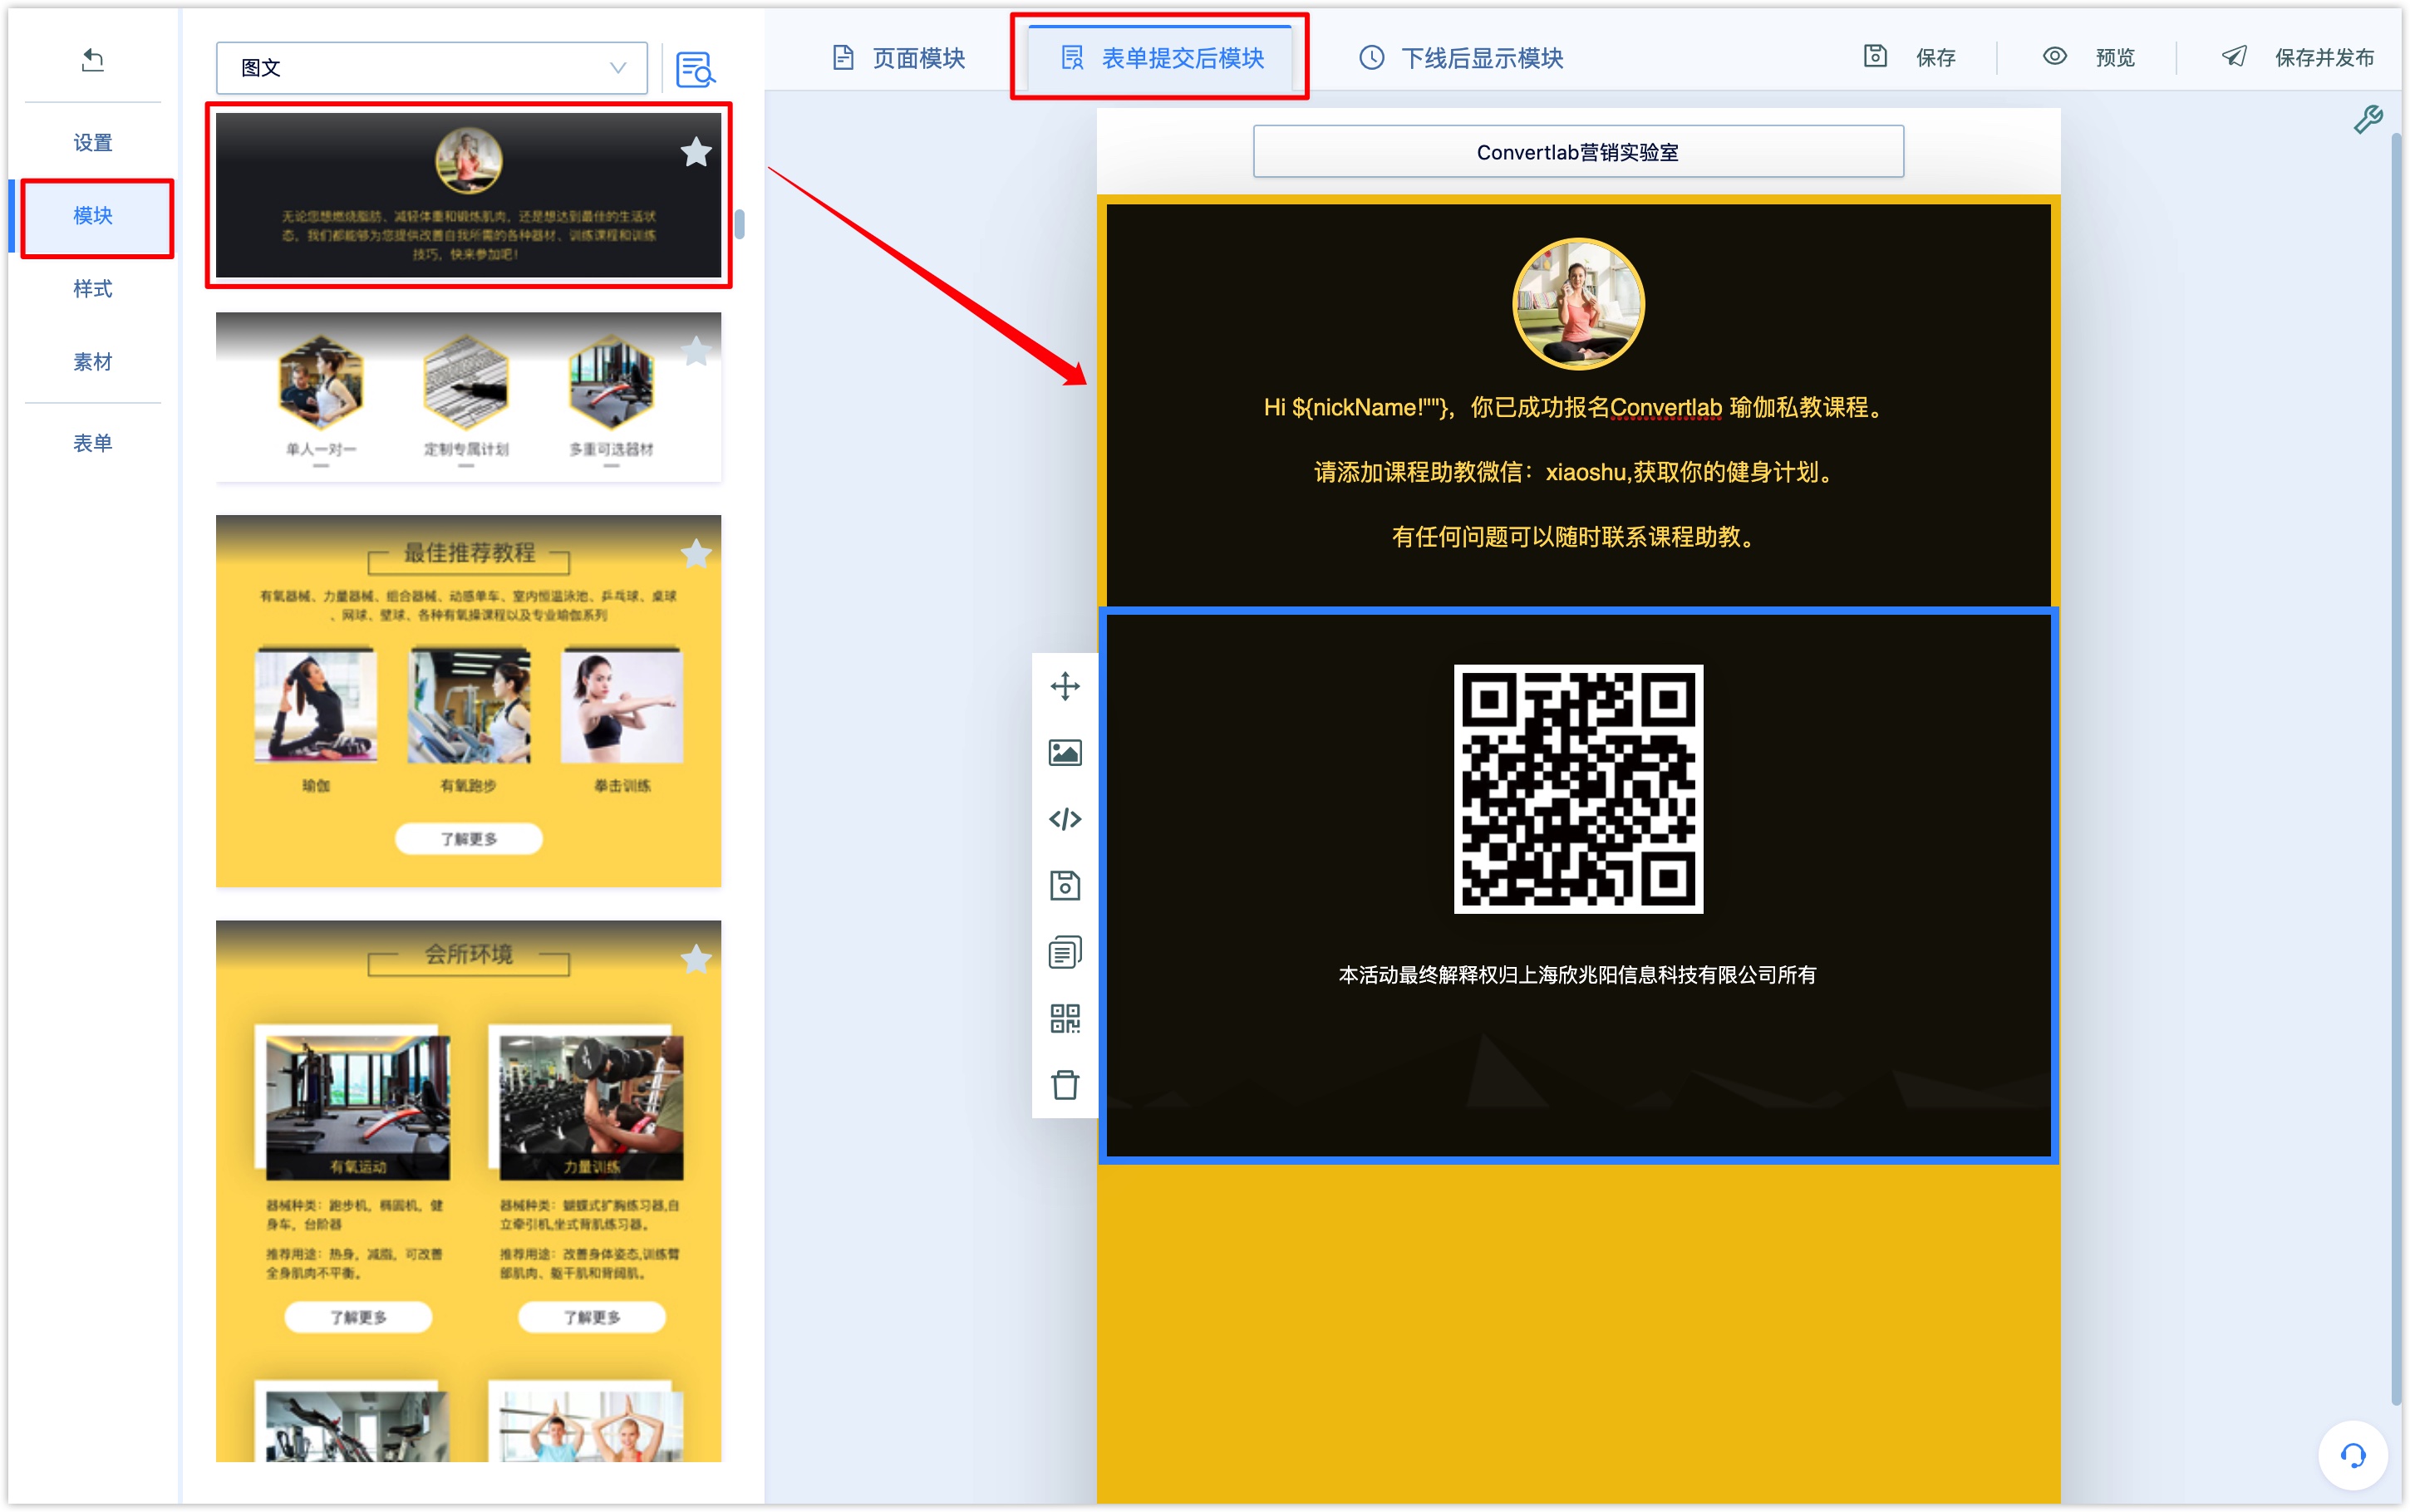This screenshot has height=1512, width=2410.
Task: Switch to the 页面模块 tab
Action: [898, 58]
